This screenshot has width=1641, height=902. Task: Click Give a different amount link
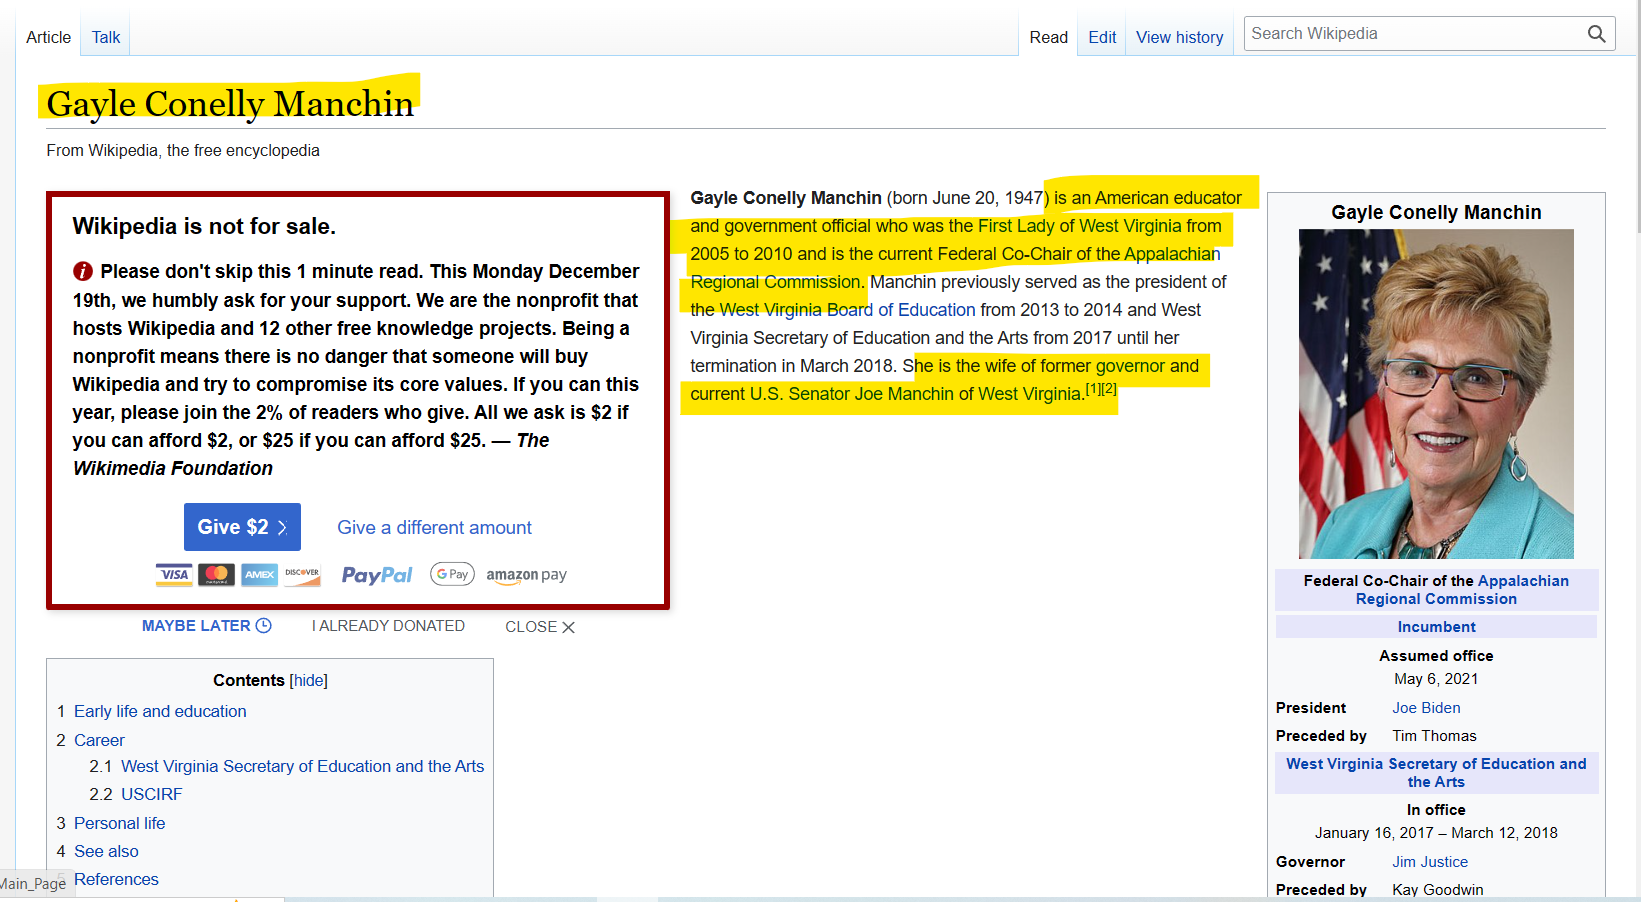click(x=434, y=527)
